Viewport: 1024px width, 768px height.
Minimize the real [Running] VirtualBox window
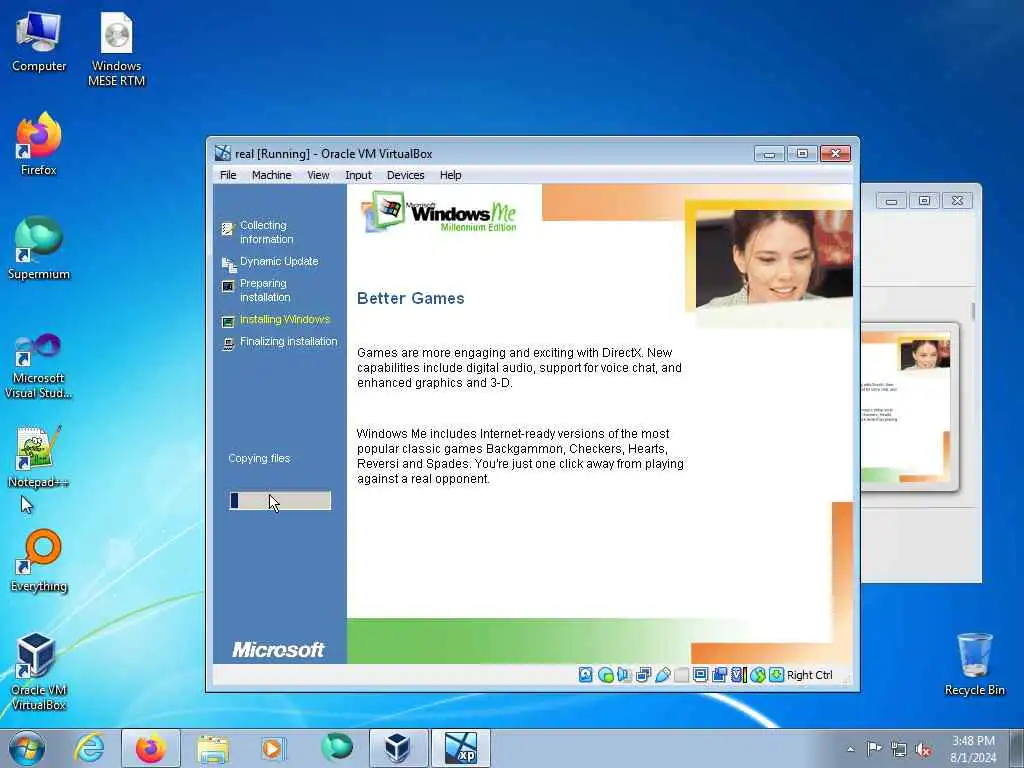[769, 154]
